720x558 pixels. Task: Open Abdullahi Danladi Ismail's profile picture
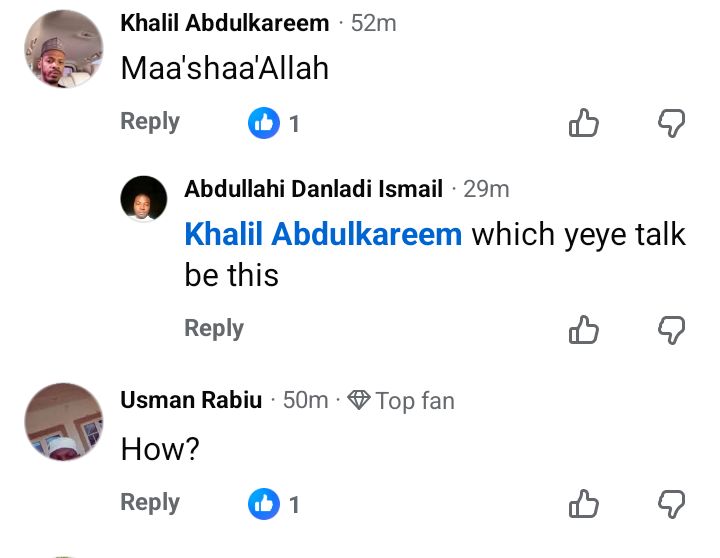143,198
